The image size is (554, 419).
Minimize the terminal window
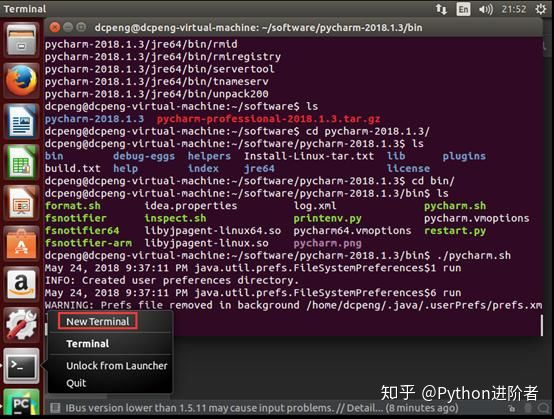click(x=68, y=27)
